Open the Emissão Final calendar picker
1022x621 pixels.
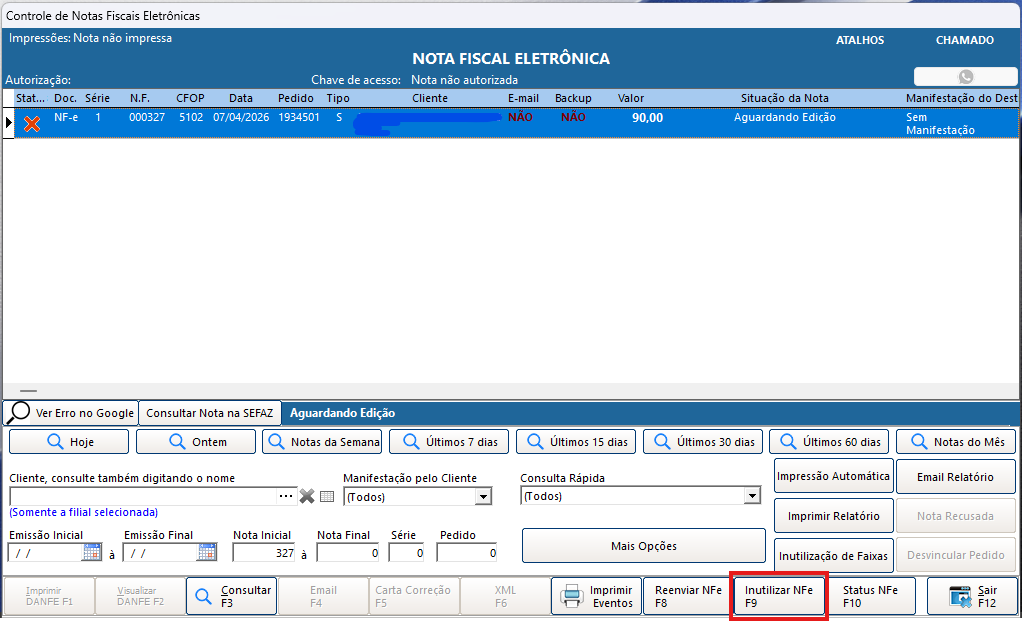207,552
